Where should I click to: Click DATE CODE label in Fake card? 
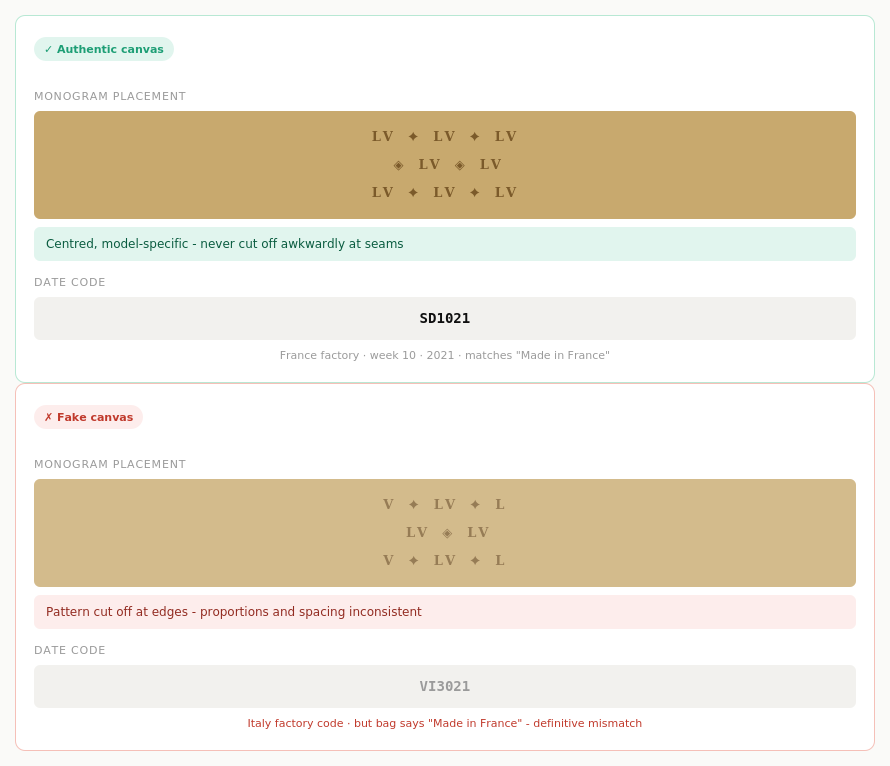[x=70, y=650]
